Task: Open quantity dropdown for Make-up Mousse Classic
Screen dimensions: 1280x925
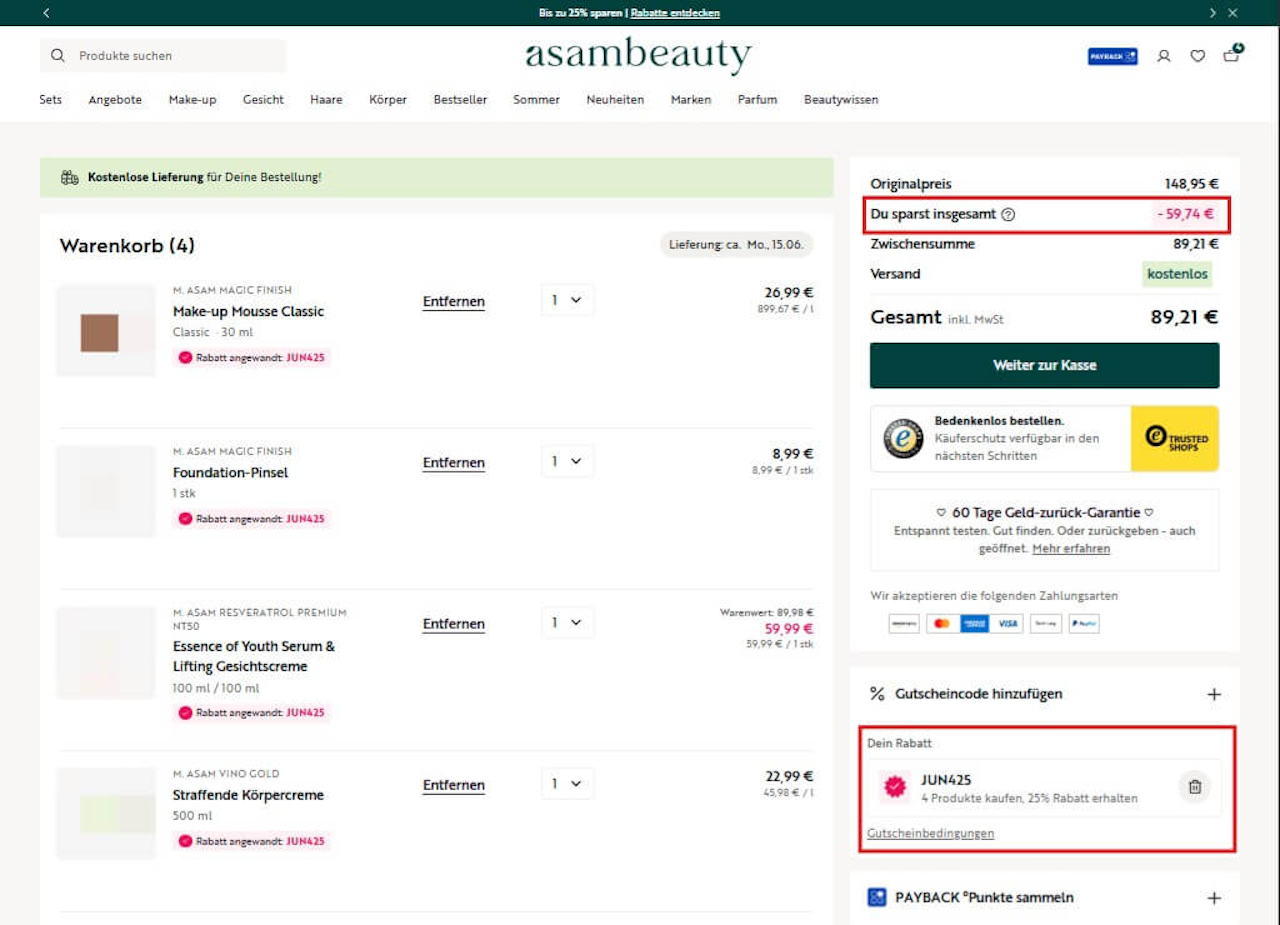Action: [567, 300]
